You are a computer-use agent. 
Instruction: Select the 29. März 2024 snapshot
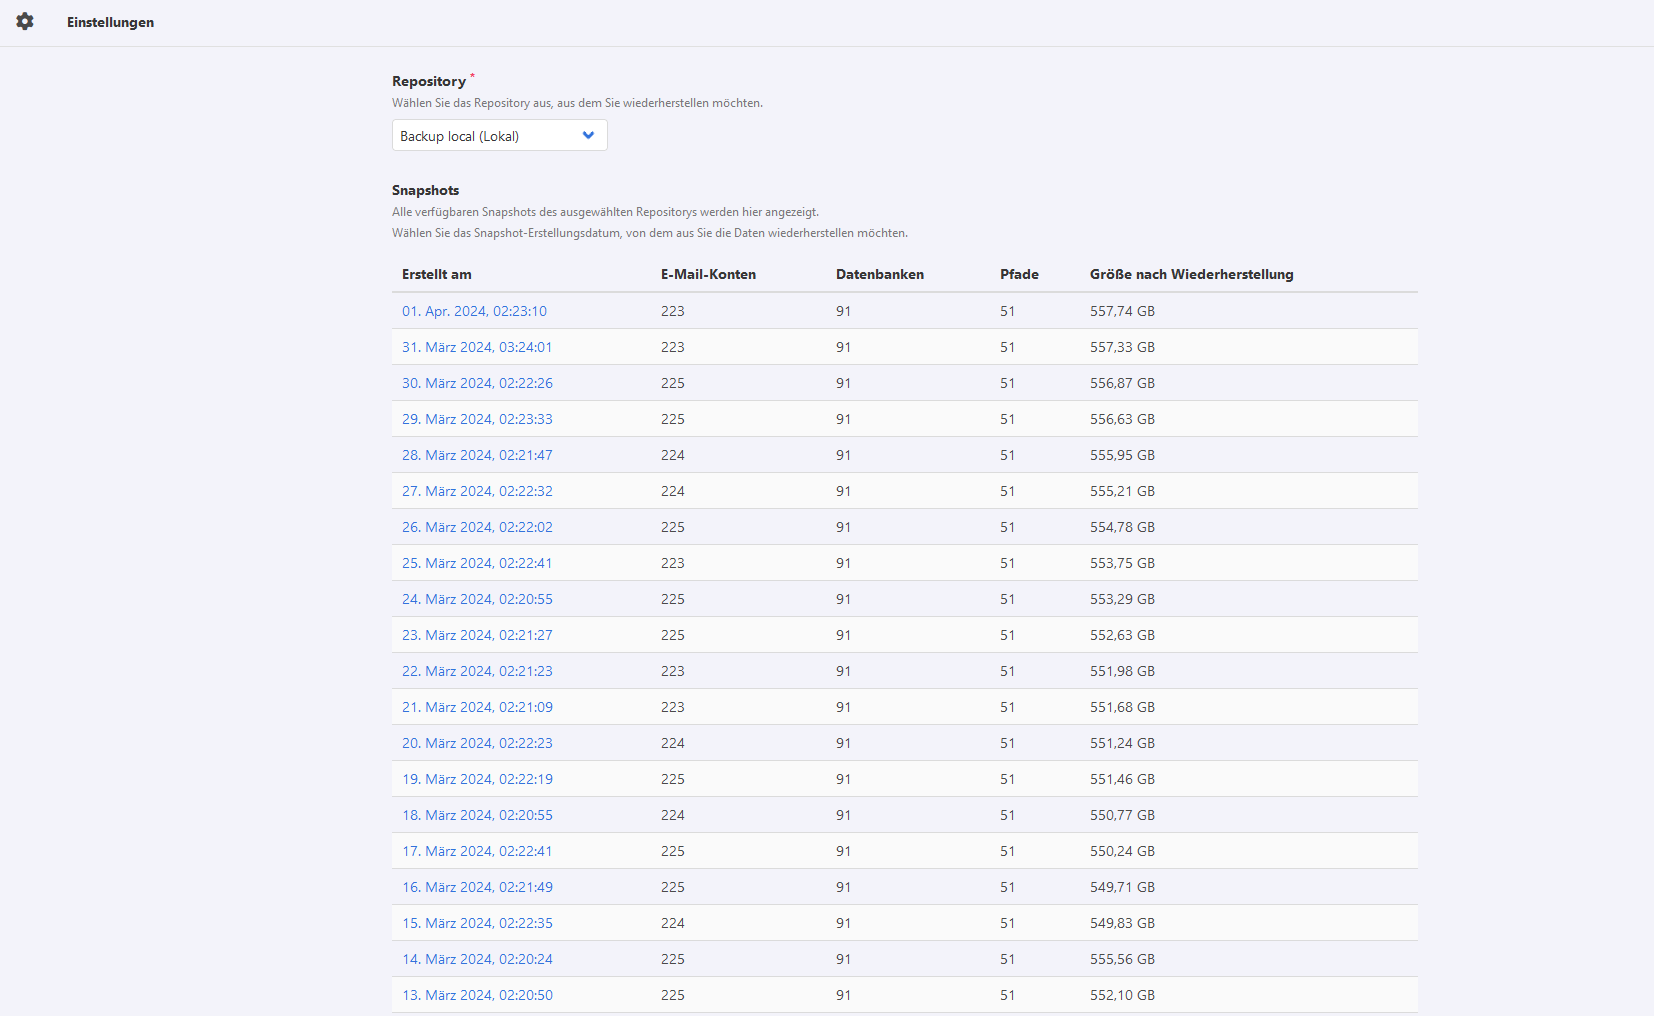[477, 419]
